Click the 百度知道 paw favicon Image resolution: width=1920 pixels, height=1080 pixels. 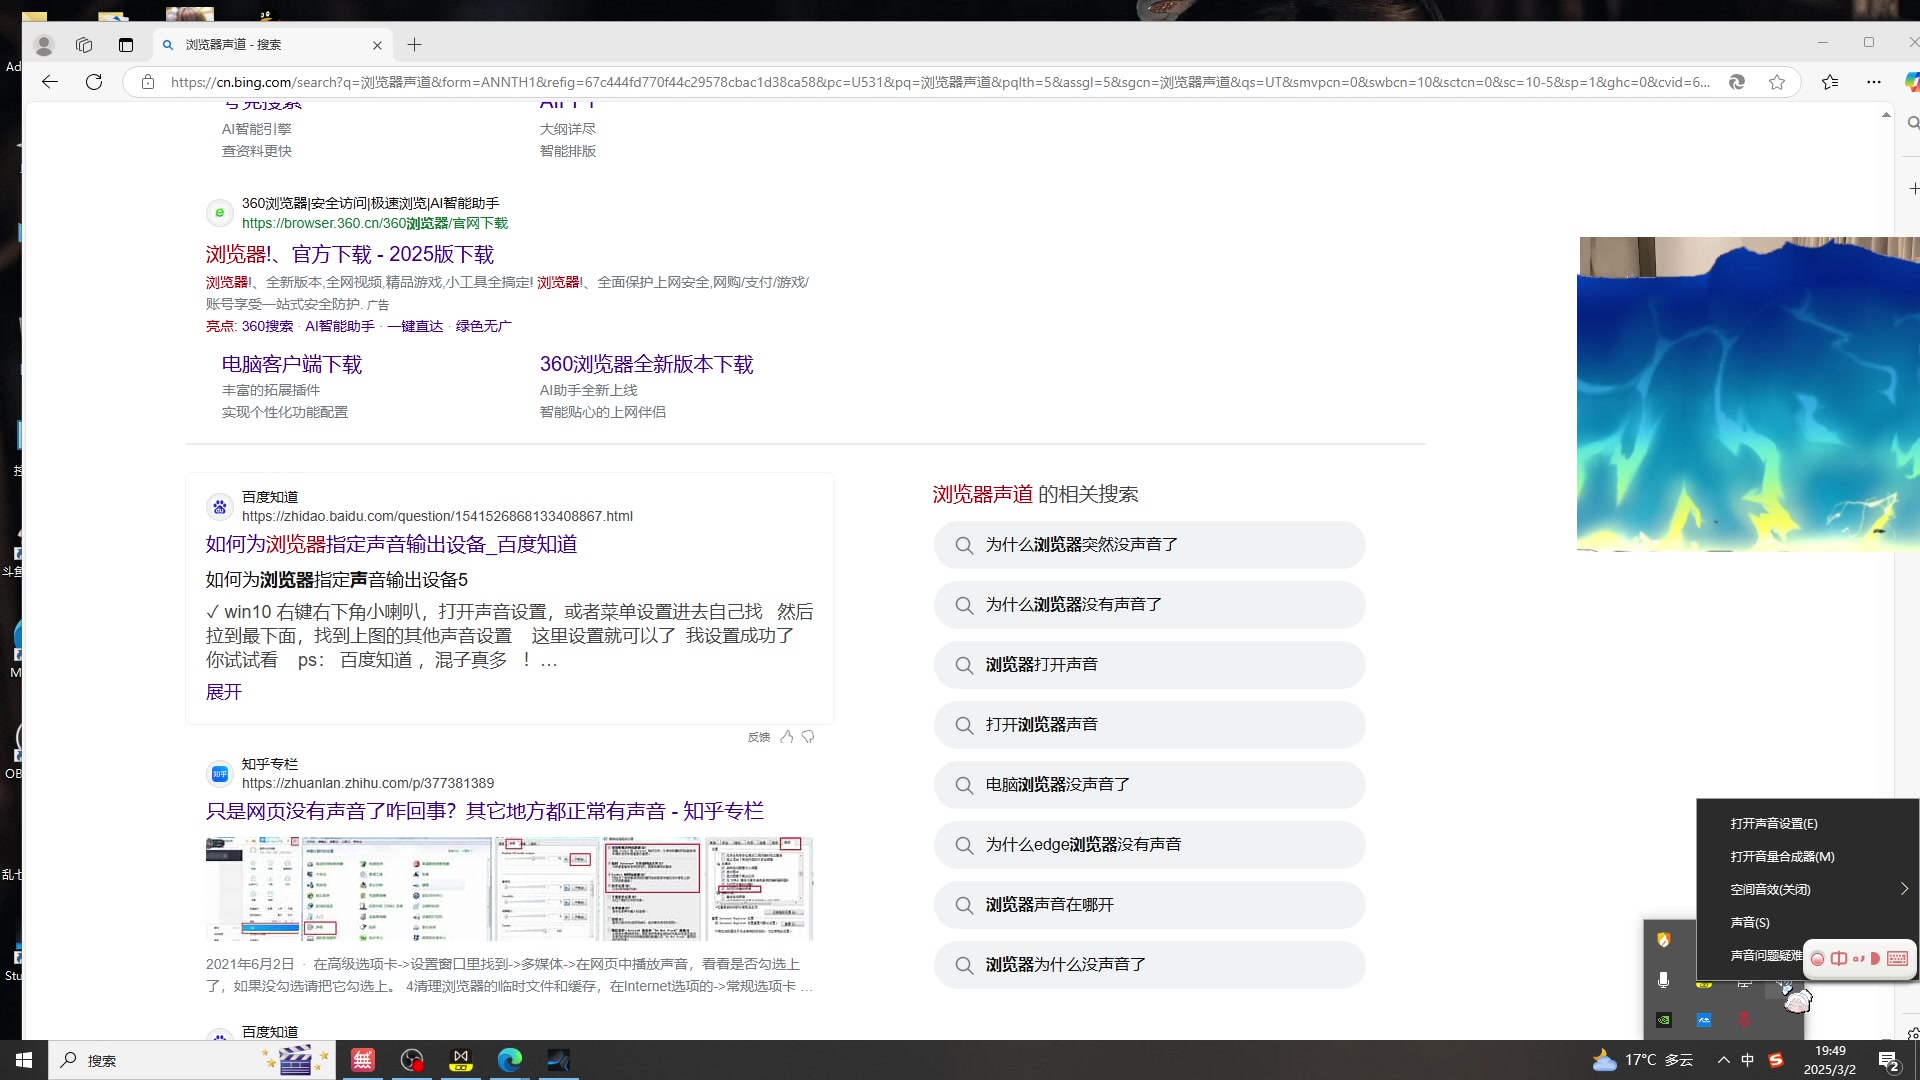[220, 507]
